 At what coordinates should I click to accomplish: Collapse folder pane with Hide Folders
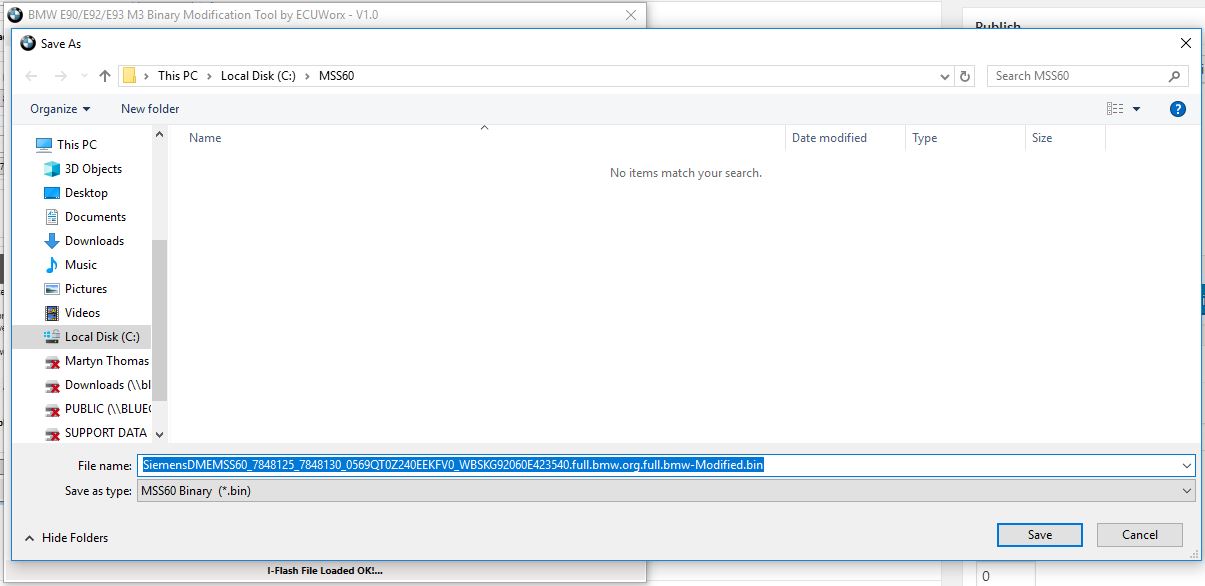pos(66,538)
